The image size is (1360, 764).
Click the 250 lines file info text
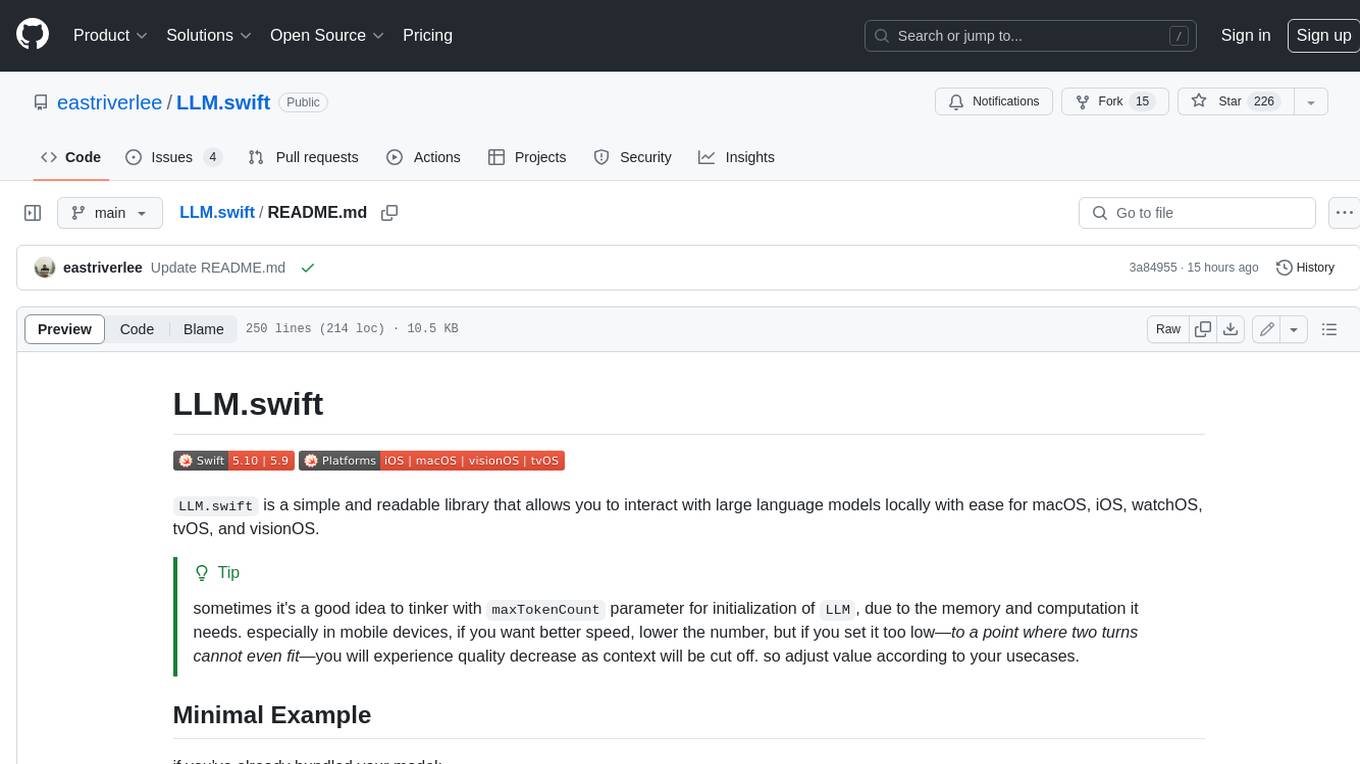coord(352,329)
